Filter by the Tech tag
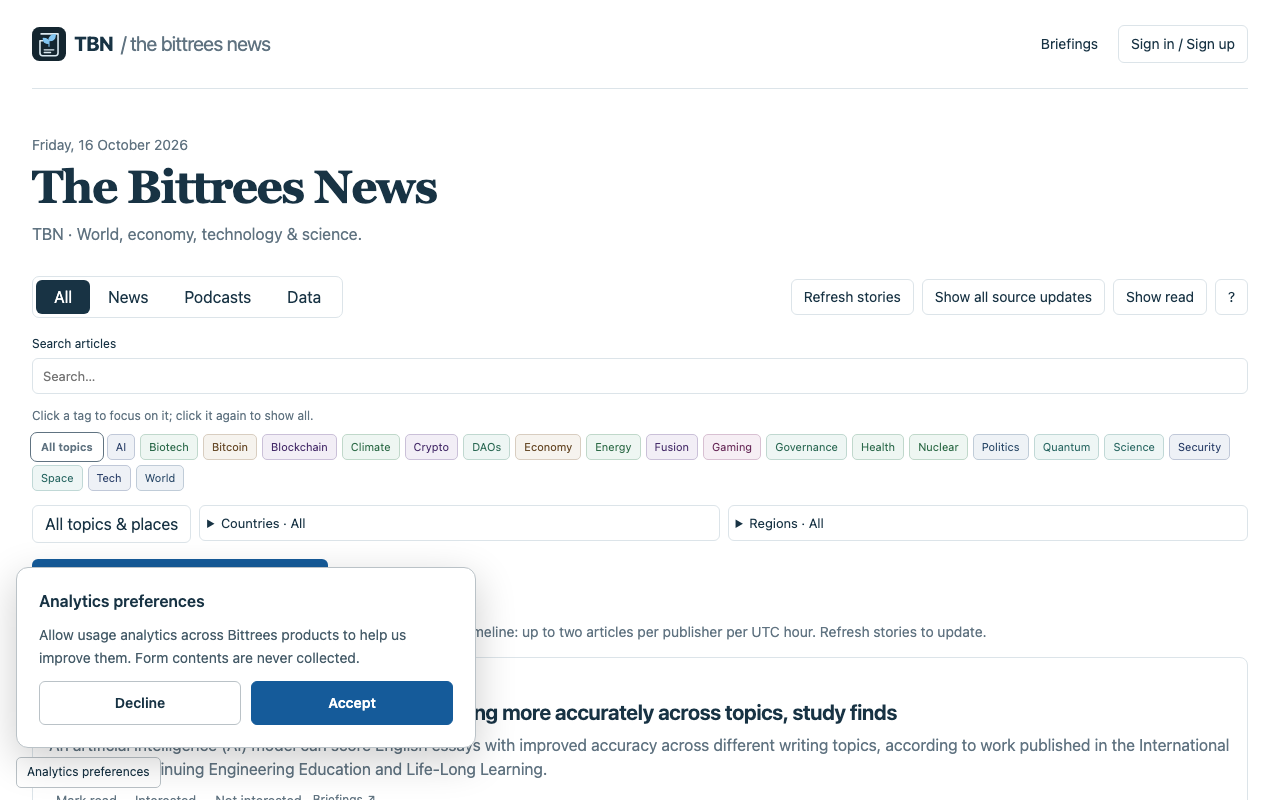The image size is (1280, 800). tap(109, 478)
